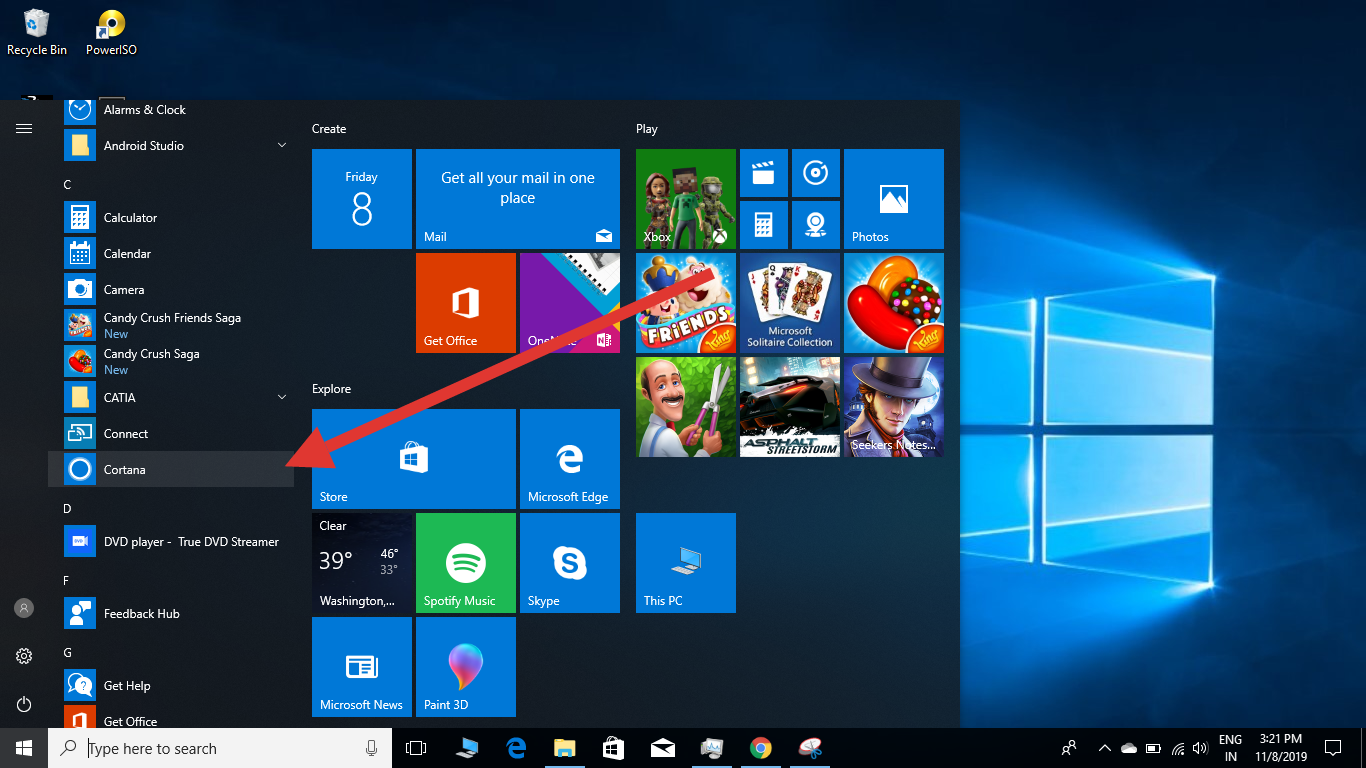
Task: Open DVD player - True DVD Streamer
Action: pyautogui.click(x=170, y=542)
